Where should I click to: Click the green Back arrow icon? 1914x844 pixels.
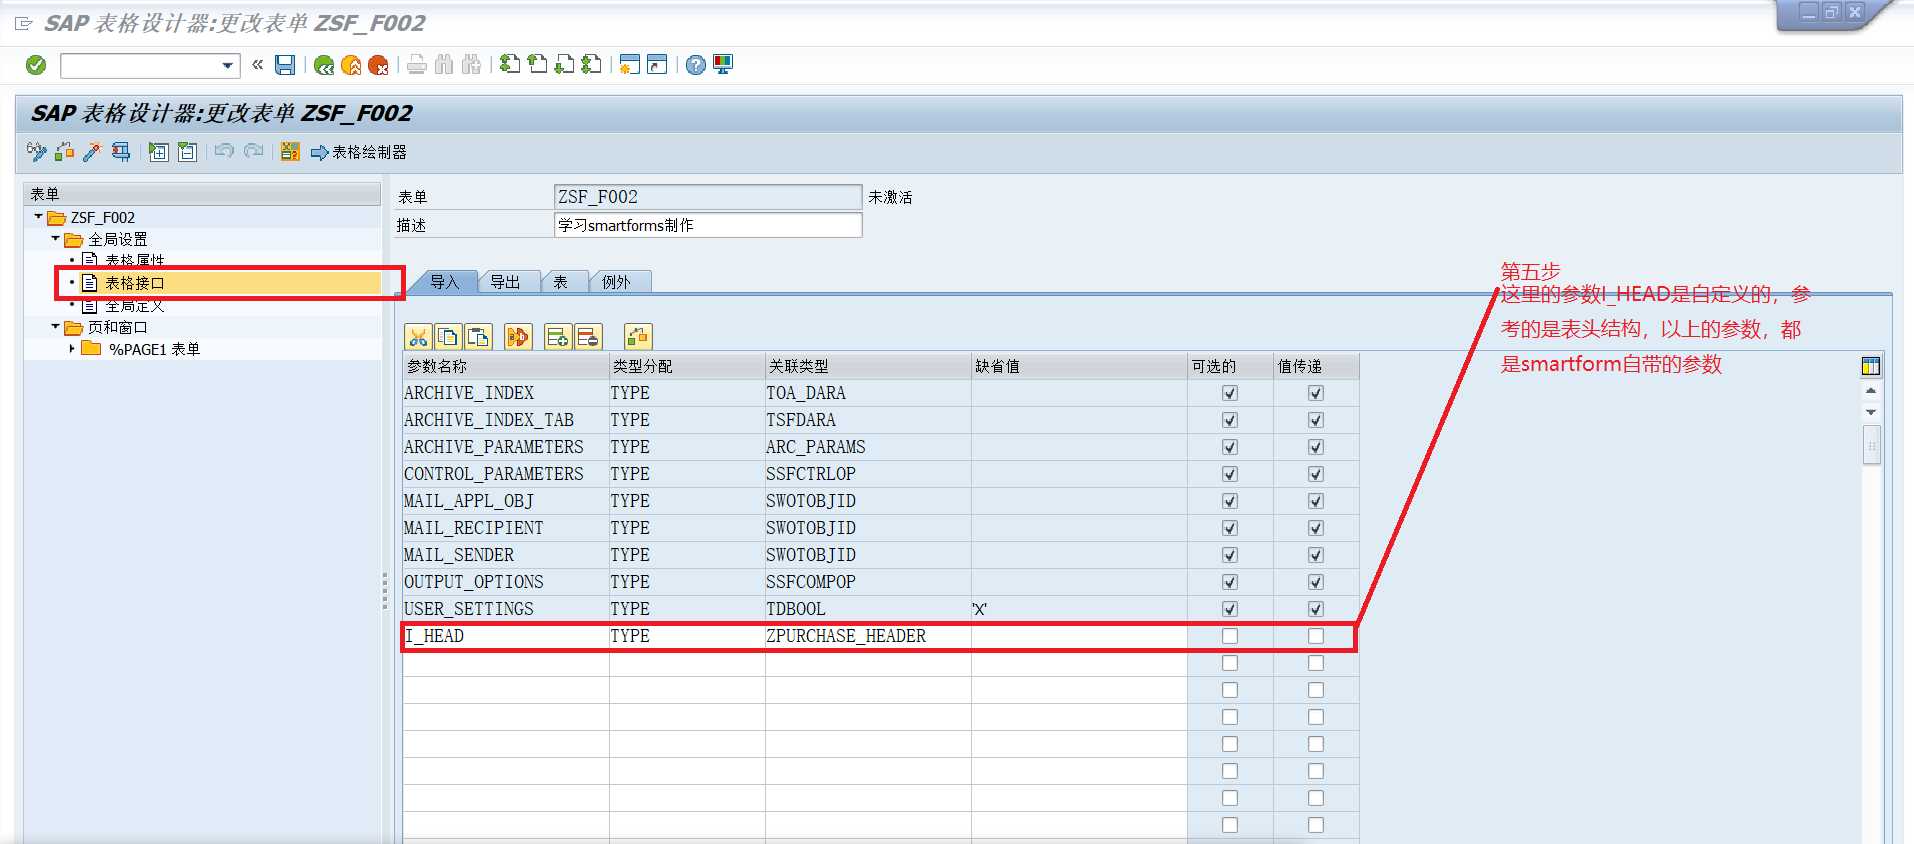(323, 65)
